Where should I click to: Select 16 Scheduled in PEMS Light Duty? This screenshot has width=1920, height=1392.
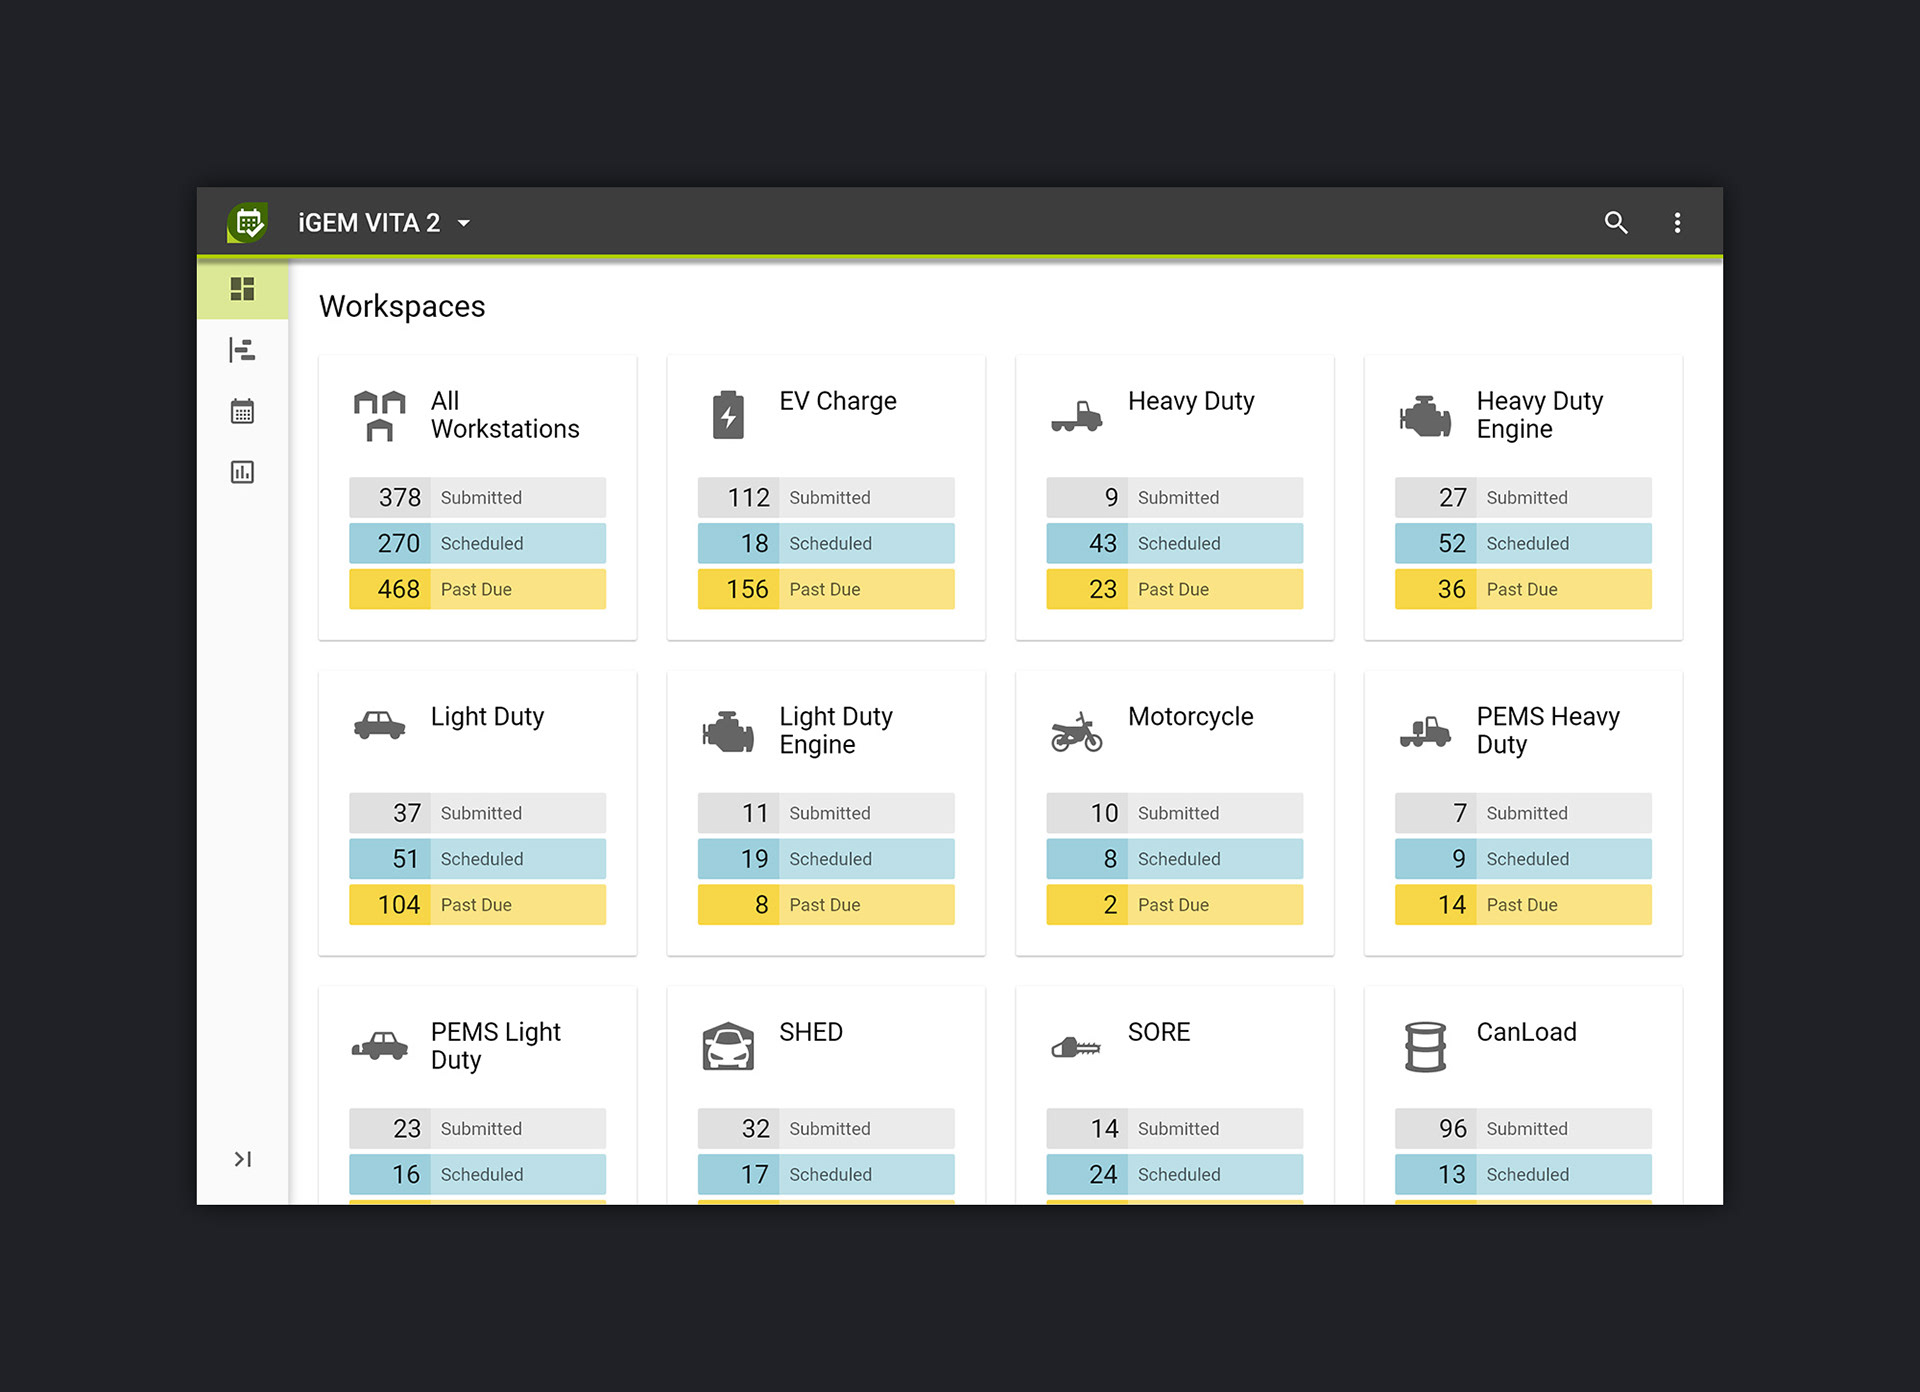point(477,1174)
